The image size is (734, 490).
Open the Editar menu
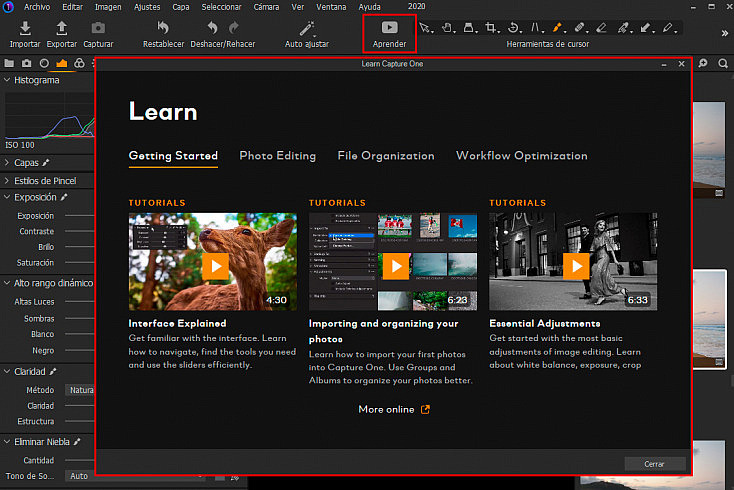[x=73, y=7]
